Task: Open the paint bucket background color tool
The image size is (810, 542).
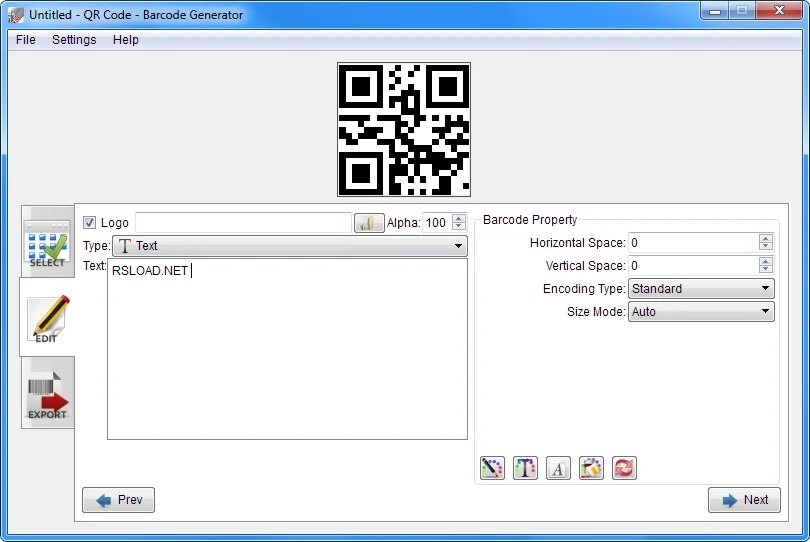Action: (591, 468)
